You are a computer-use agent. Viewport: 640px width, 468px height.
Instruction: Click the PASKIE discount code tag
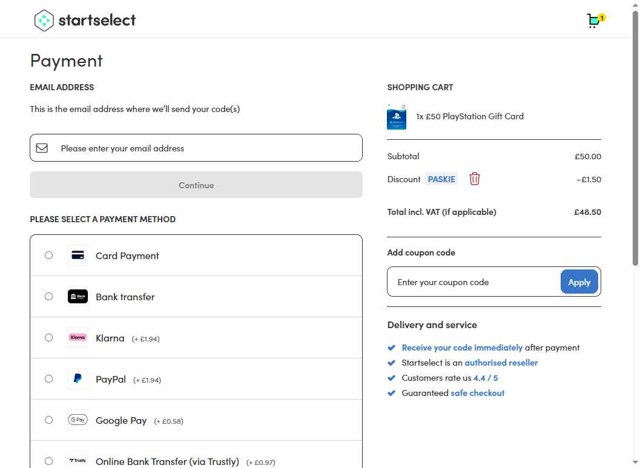[441, 179]
